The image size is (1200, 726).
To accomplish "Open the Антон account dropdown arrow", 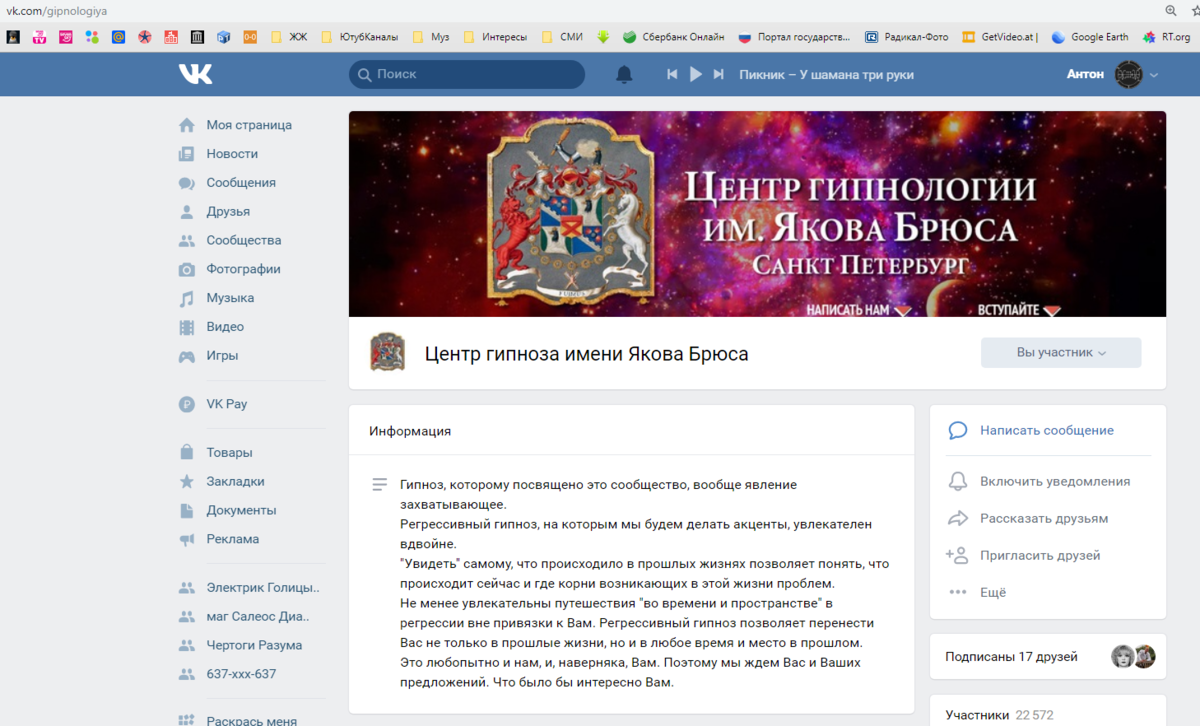I will click(1154, 75).
